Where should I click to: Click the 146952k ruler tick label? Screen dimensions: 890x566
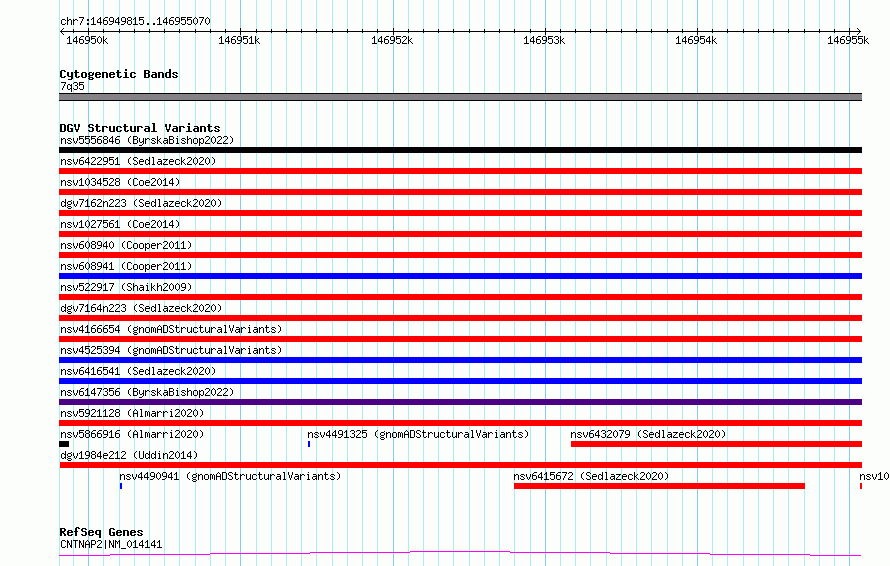point(392,40)
